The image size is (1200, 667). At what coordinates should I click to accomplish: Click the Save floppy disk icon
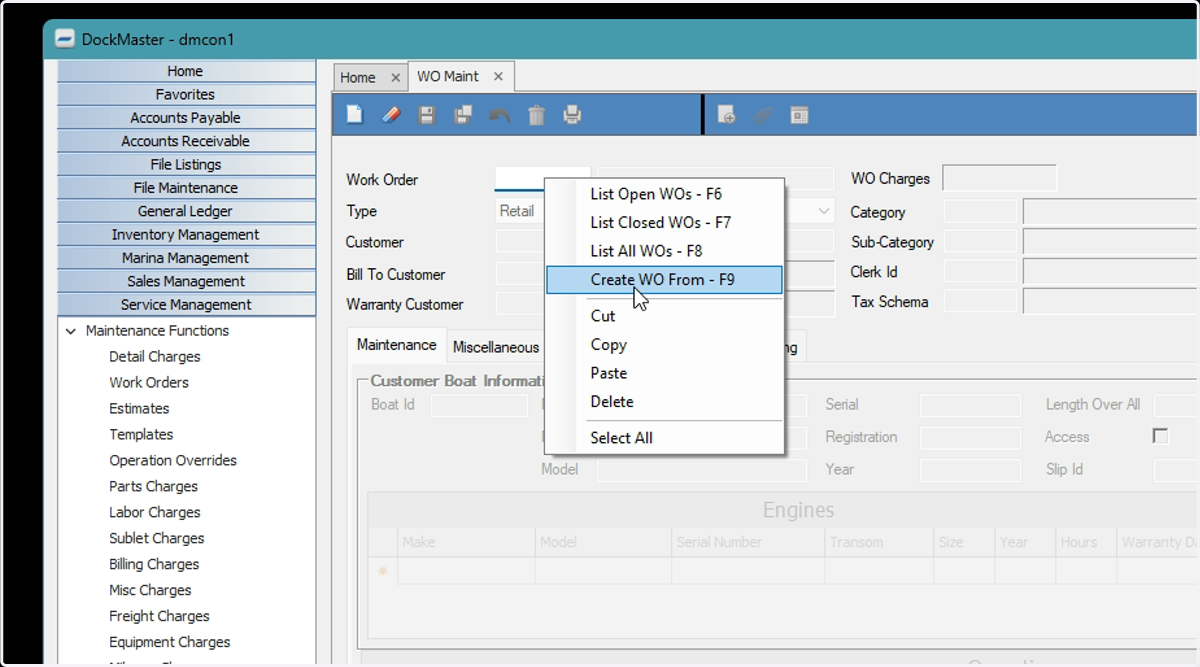pyautogui.click(x=427, y=115)
